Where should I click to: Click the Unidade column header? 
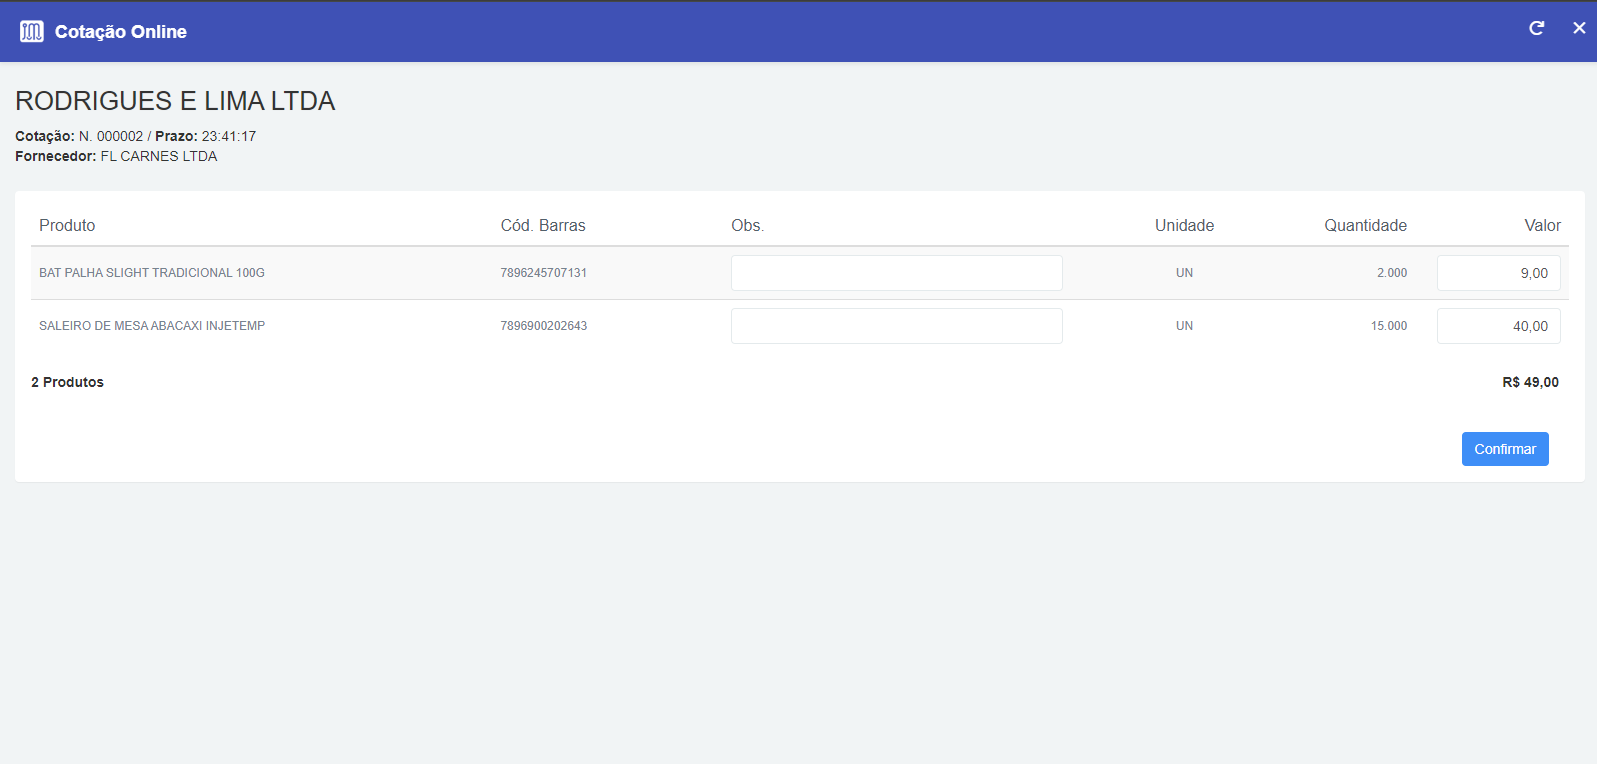click(x=1184, y=225)
